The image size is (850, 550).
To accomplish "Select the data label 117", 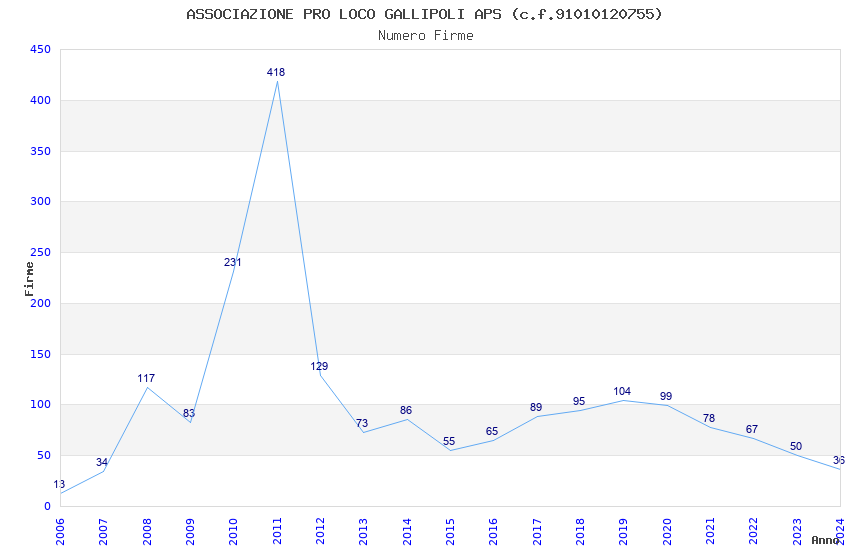I will 146,378.
